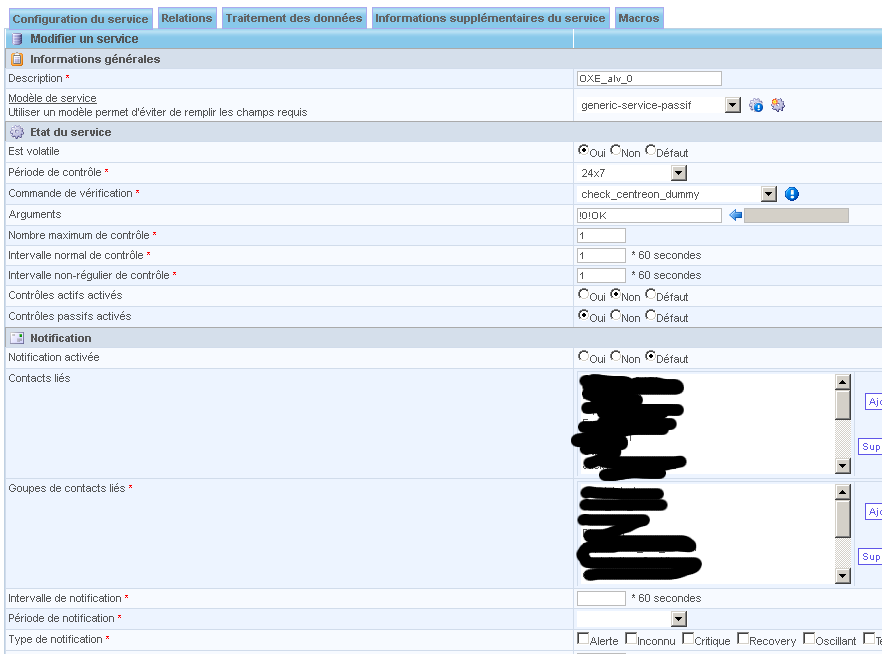The image size is (882, 654).
Task: Click the Notification section header icon
Action: (17, 338)
